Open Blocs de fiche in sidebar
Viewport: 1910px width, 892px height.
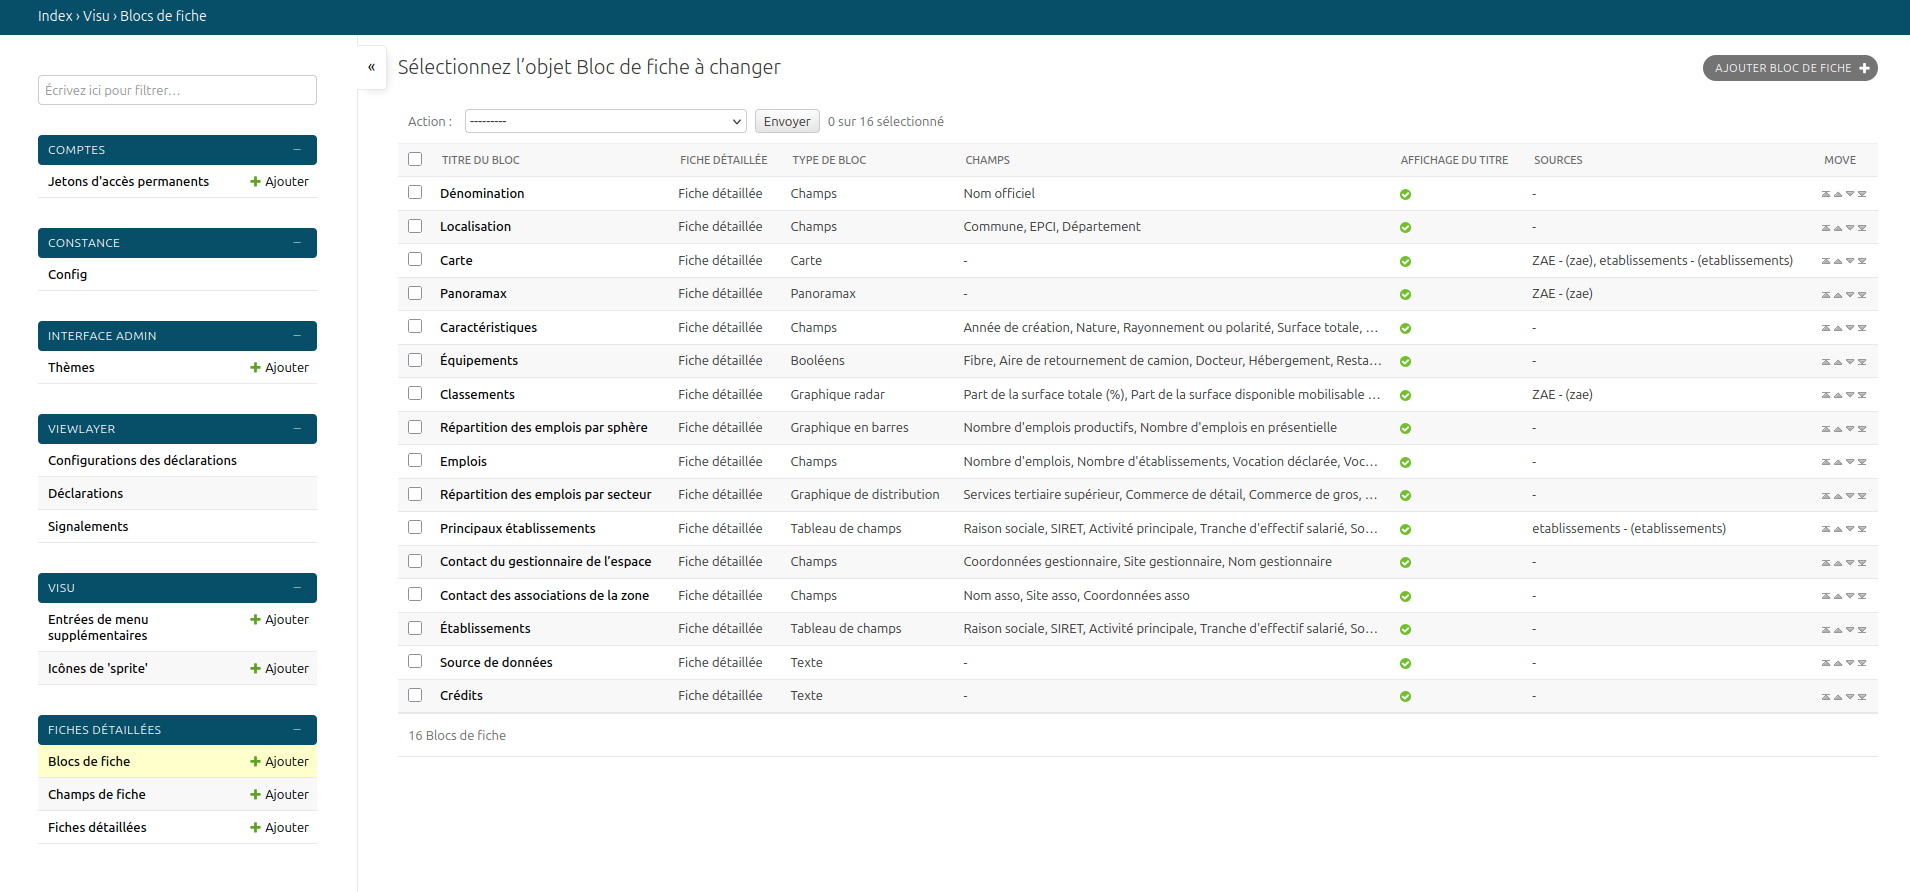89,762
